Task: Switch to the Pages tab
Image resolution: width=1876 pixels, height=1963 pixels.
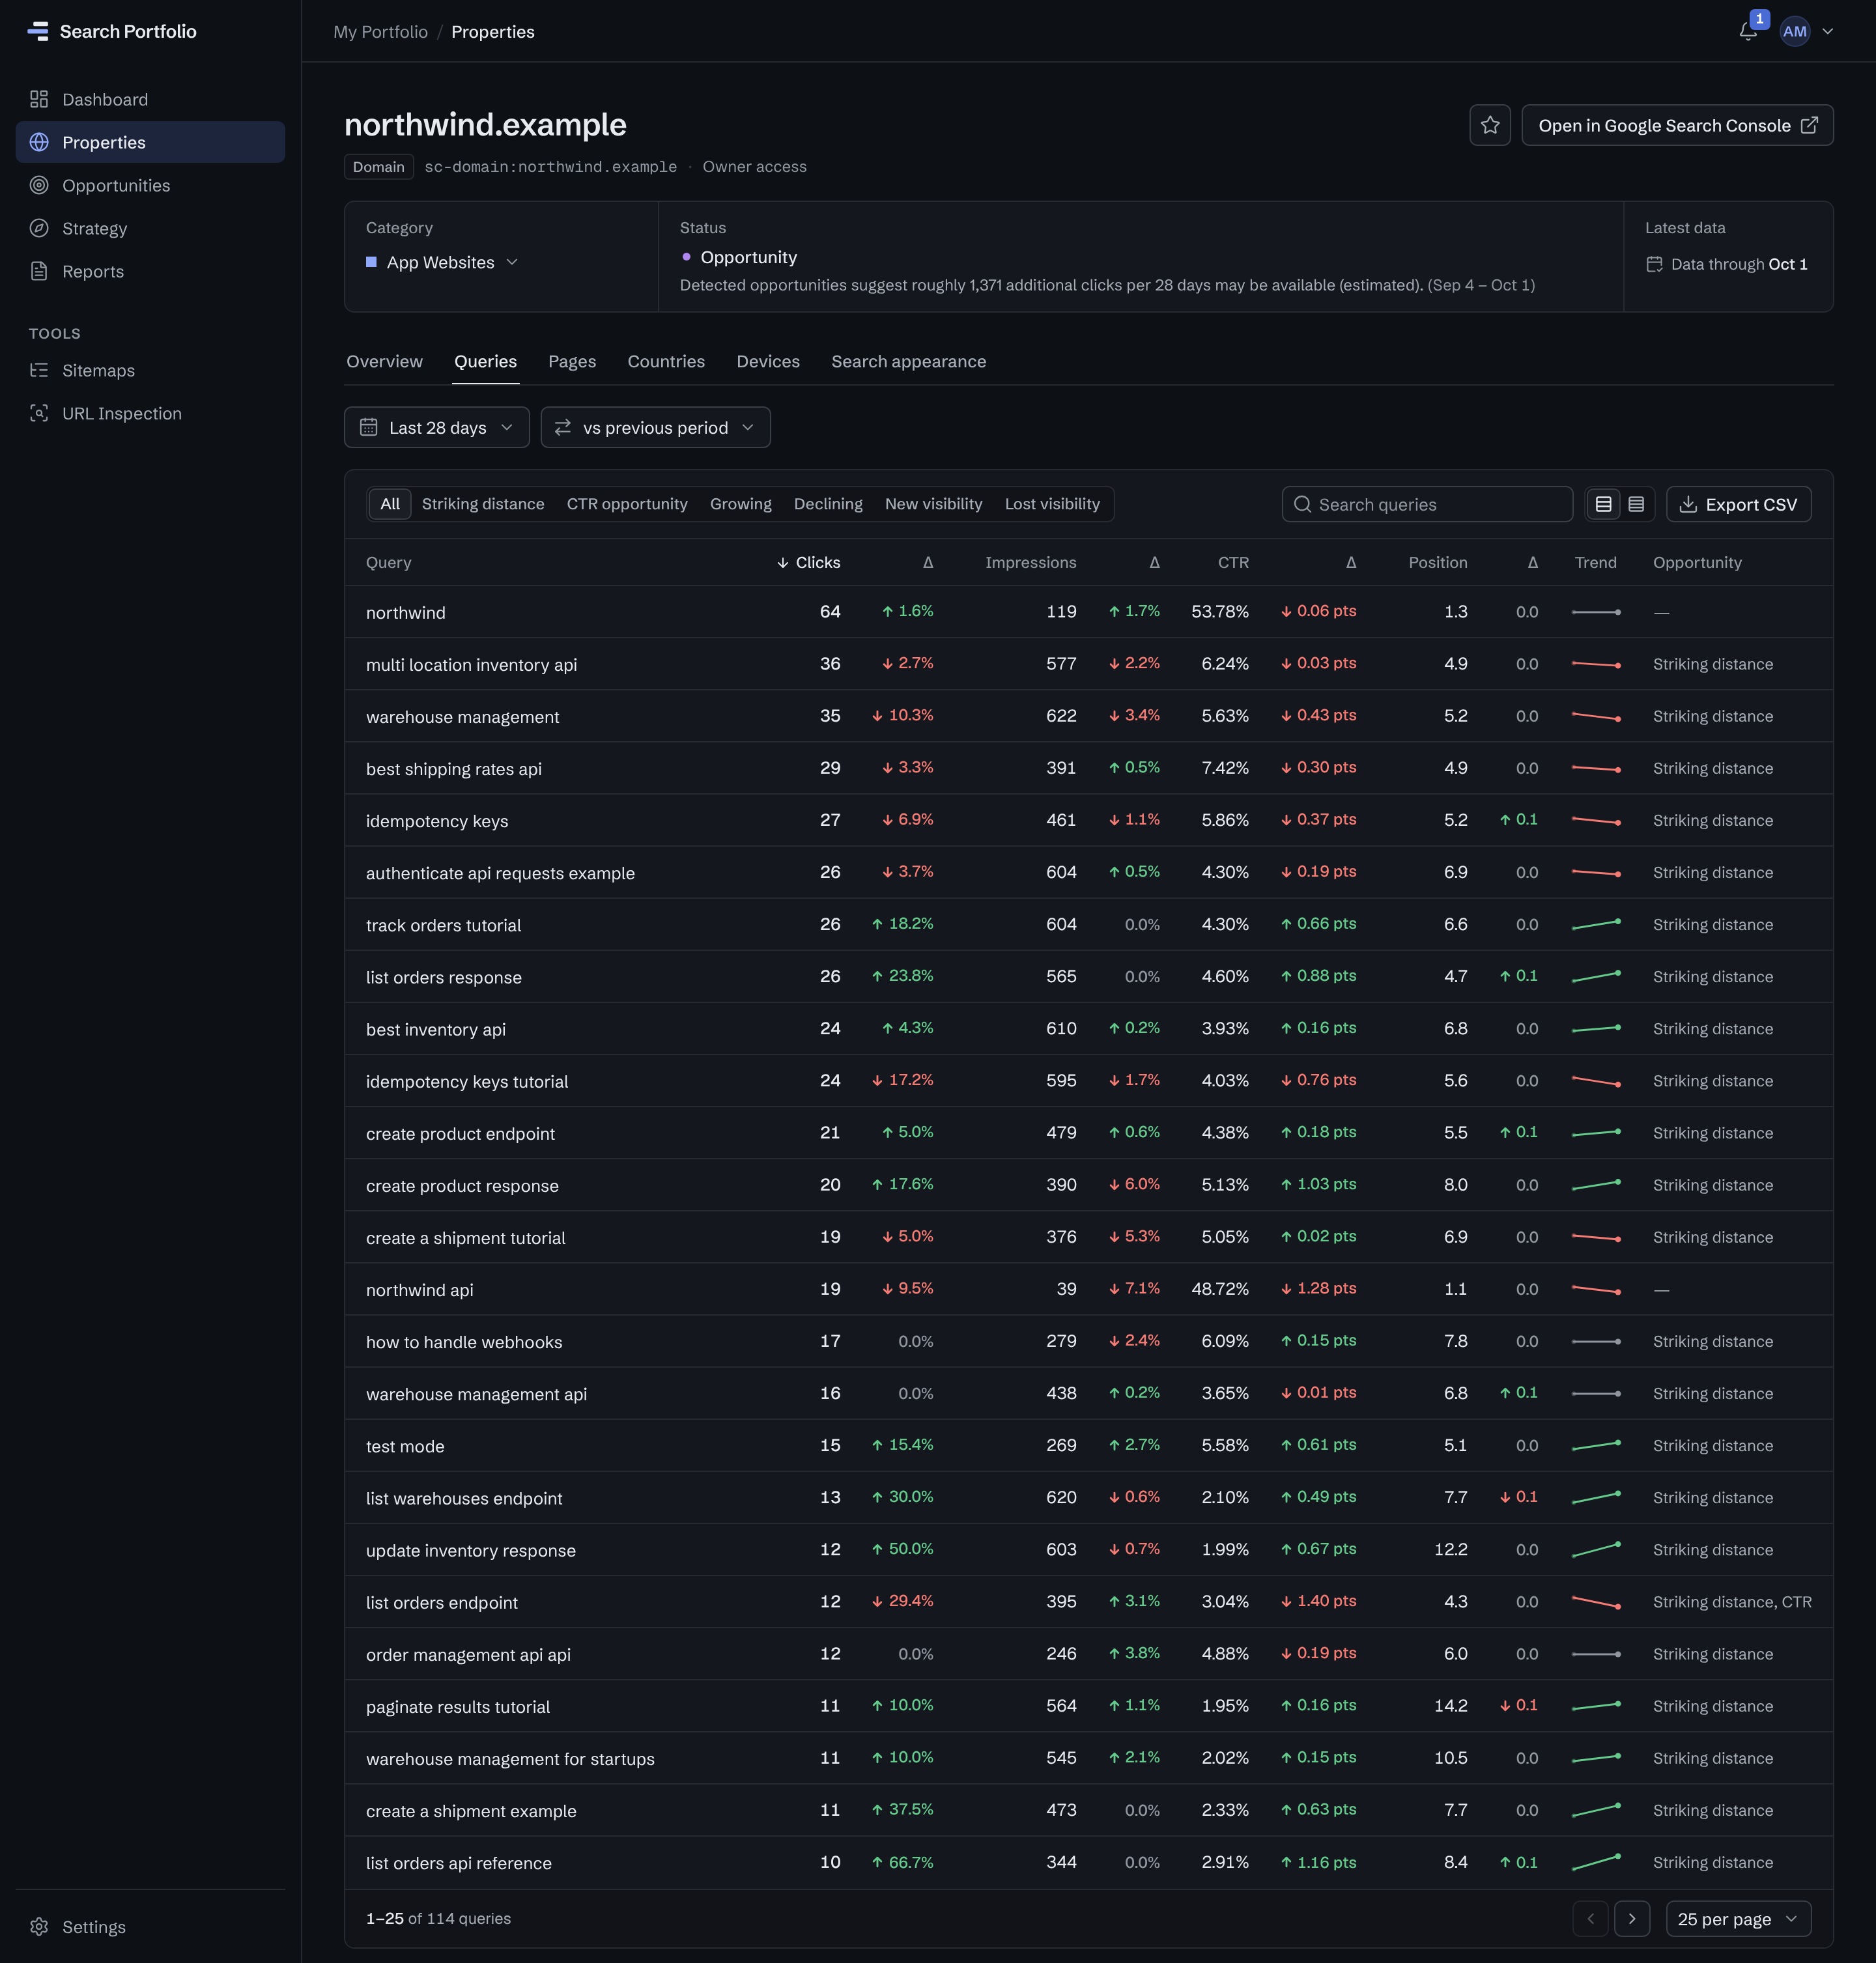Action: click(x=572, y=361)
